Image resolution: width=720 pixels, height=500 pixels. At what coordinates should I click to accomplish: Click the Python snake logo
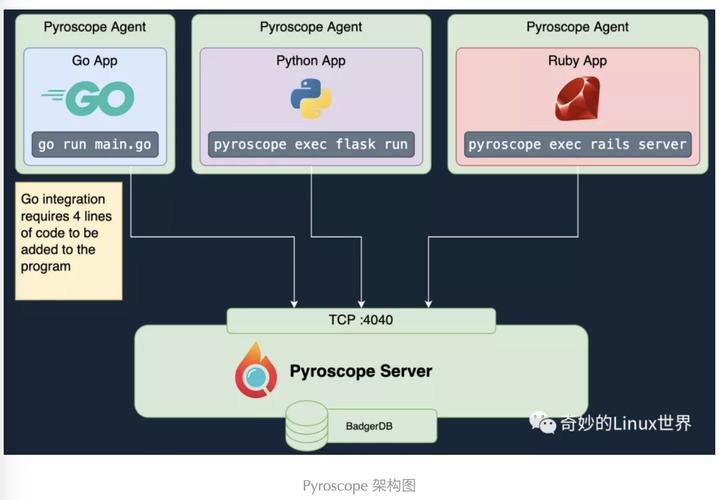click(311, 98)
